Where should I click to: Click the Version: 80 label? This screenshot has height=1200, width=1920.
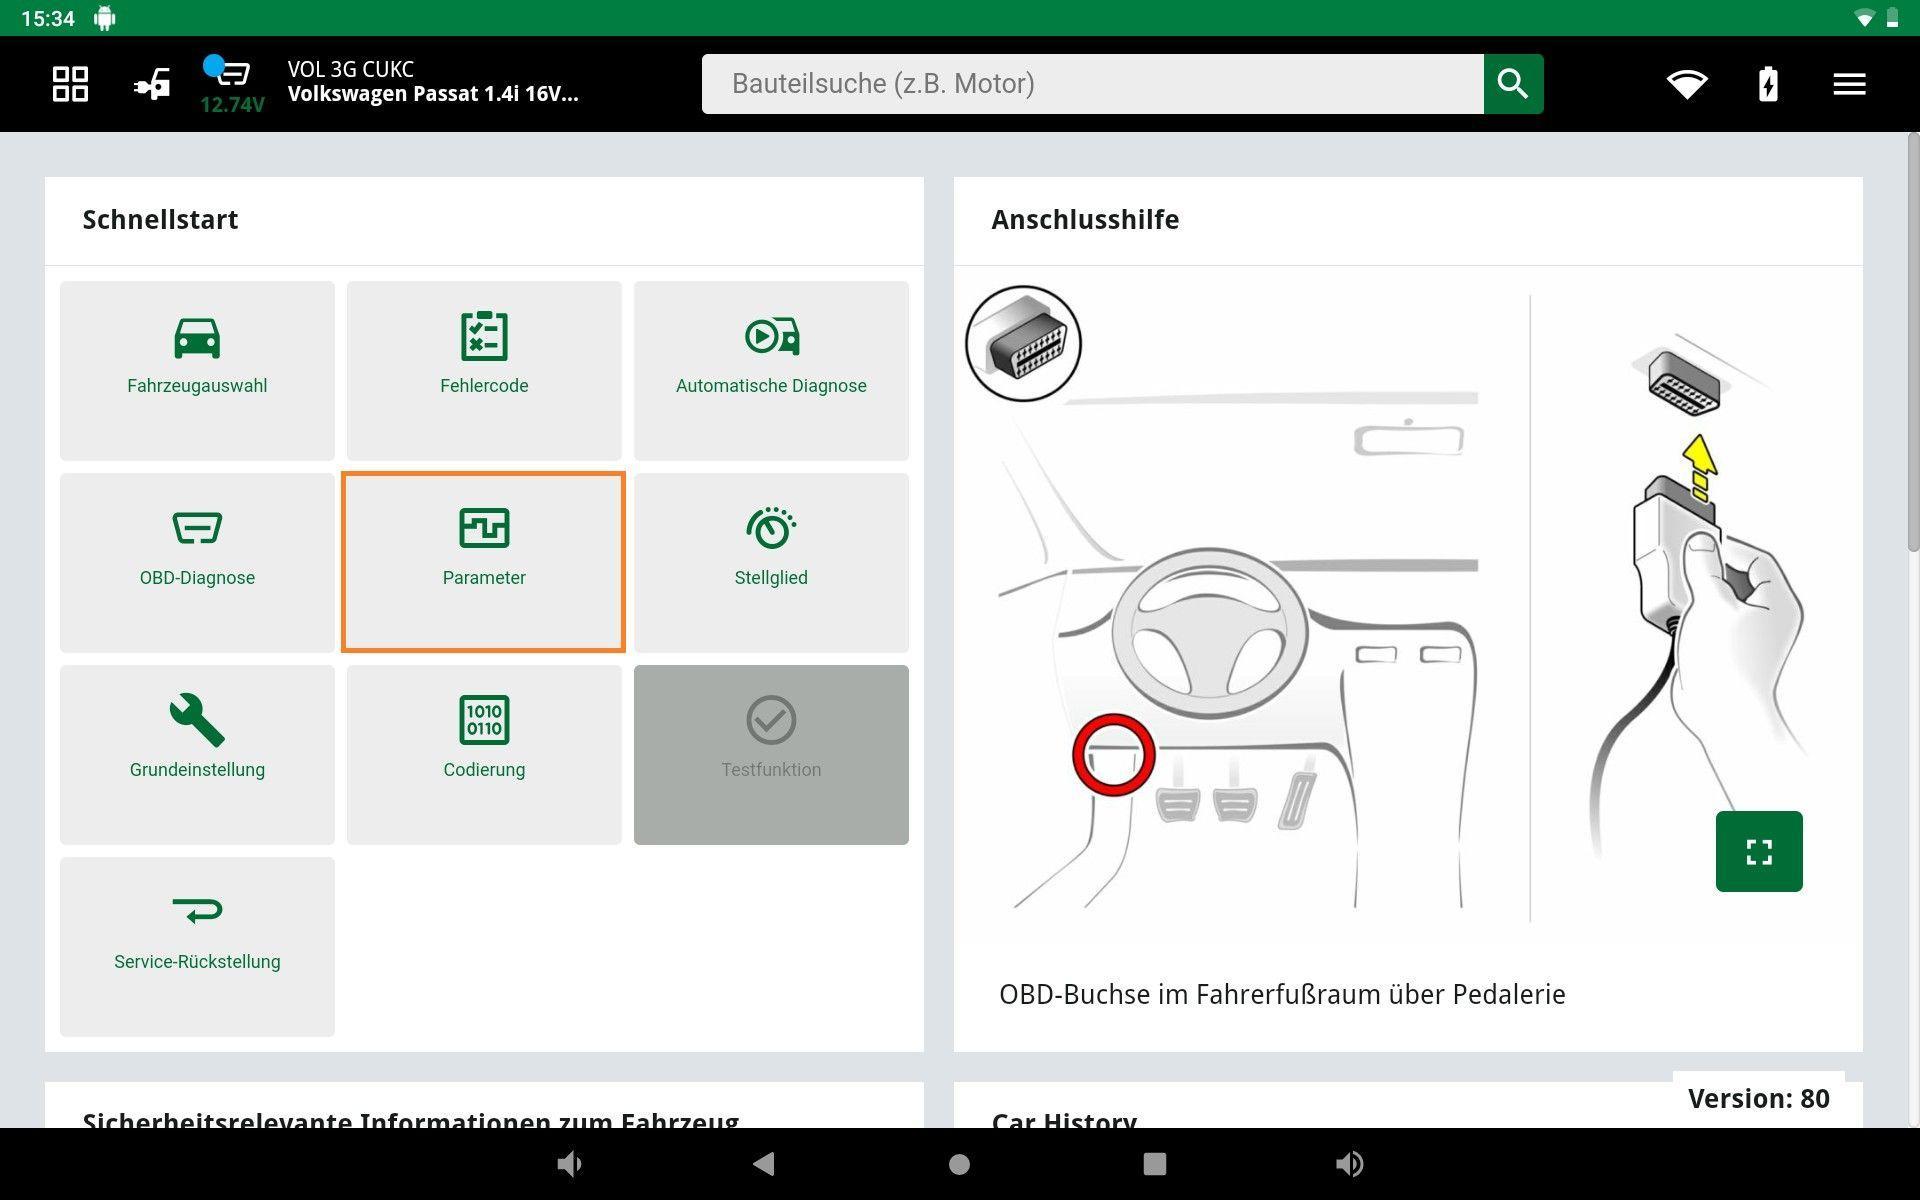coord(1759,1098)
